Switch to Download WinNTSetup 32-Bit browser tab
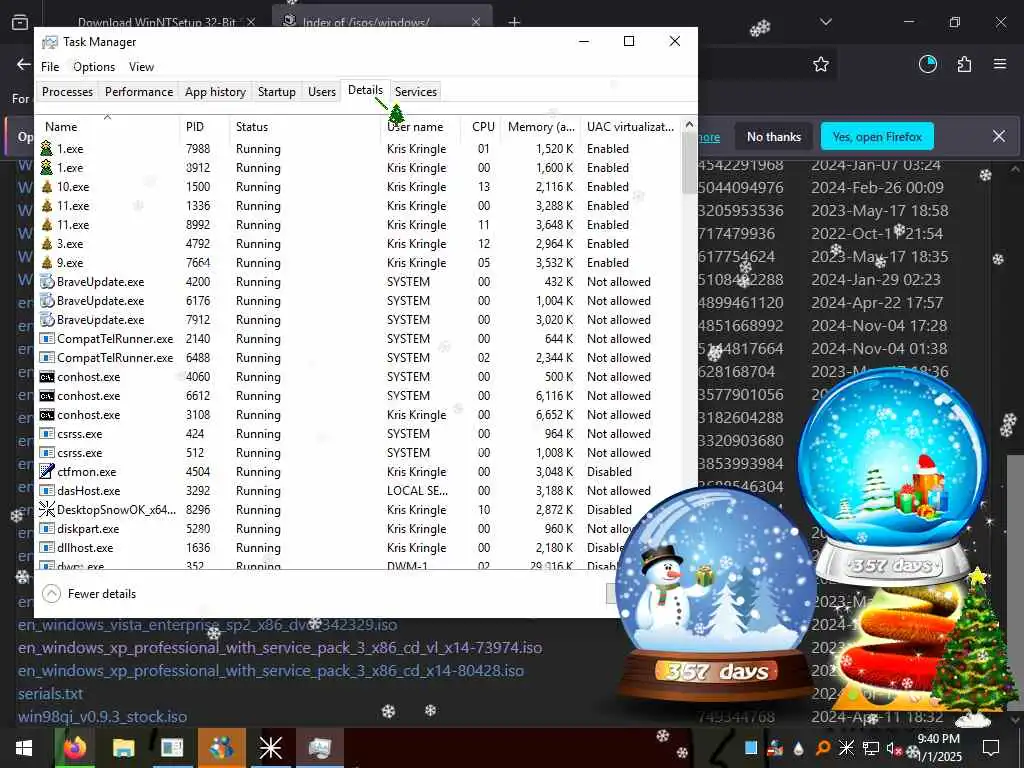This screenshot has height=768, width=1024. point(157,22)
